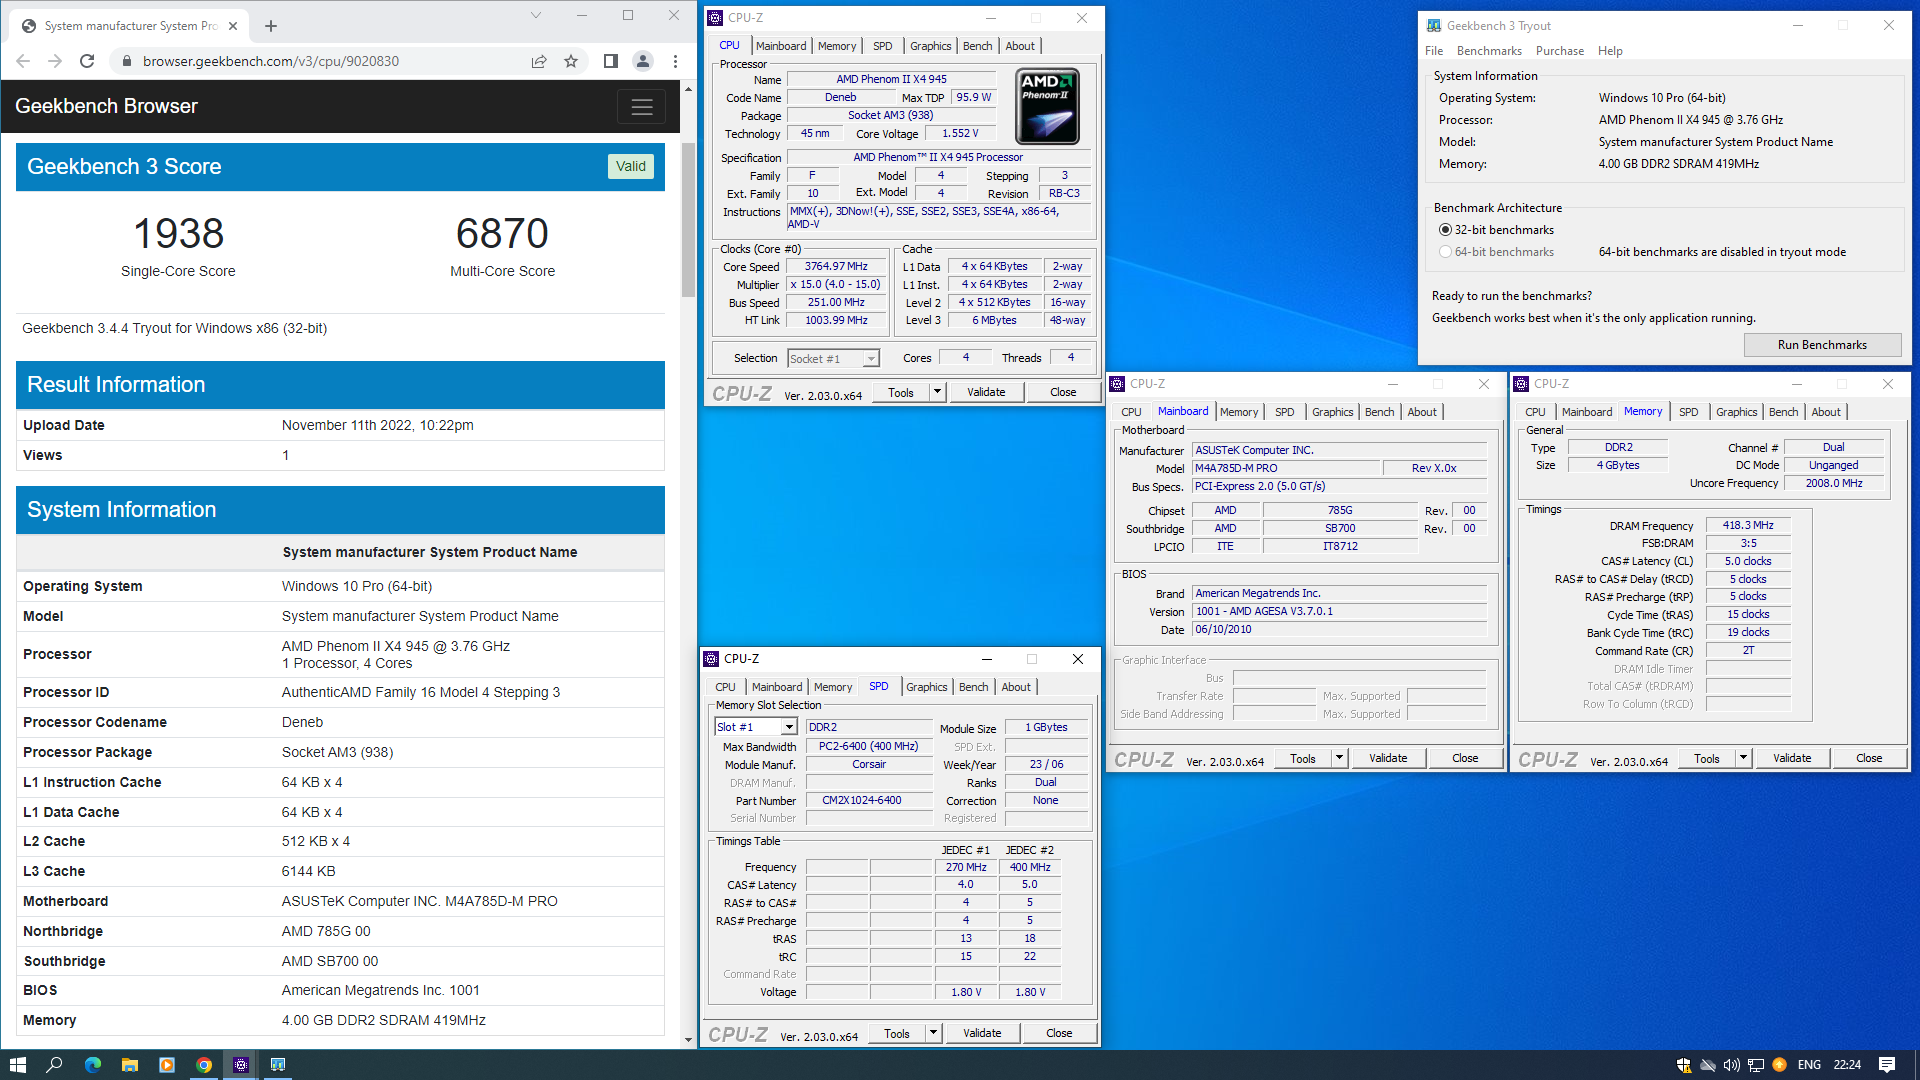Image resolution: width=1920 pixels, height=1080 pixels.
Task: Bookmark this page with the star icon
Action: point(571,61)
